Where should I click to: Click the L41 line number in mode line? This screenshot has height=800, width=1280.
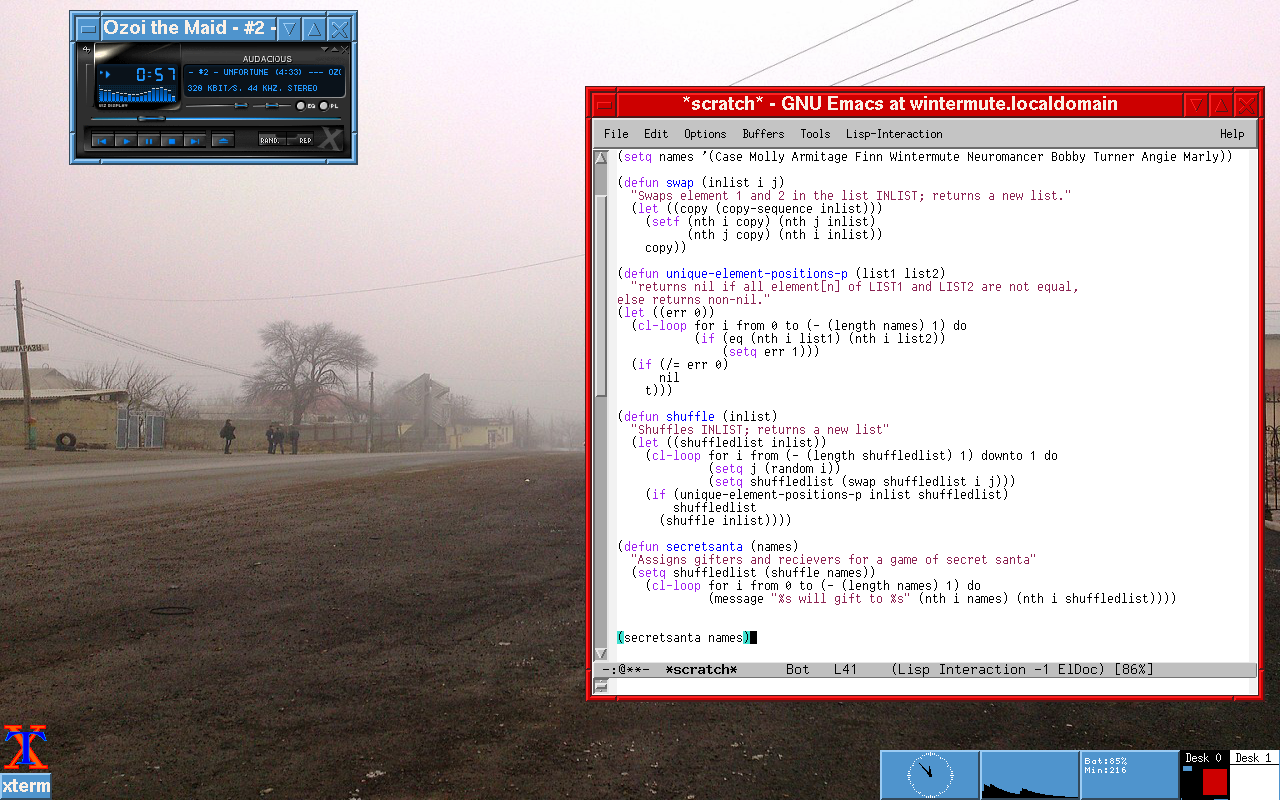click(844, 669)
